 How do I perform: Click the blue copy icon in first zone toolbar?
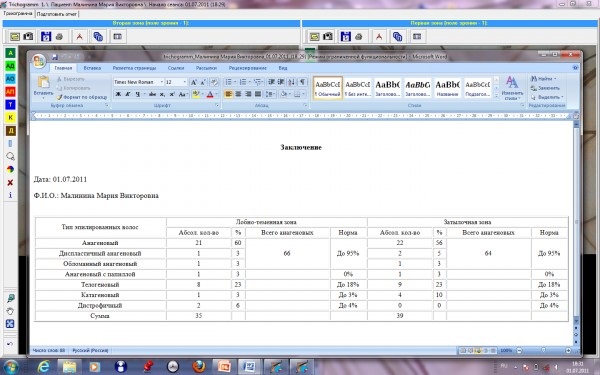coord(398,37)
